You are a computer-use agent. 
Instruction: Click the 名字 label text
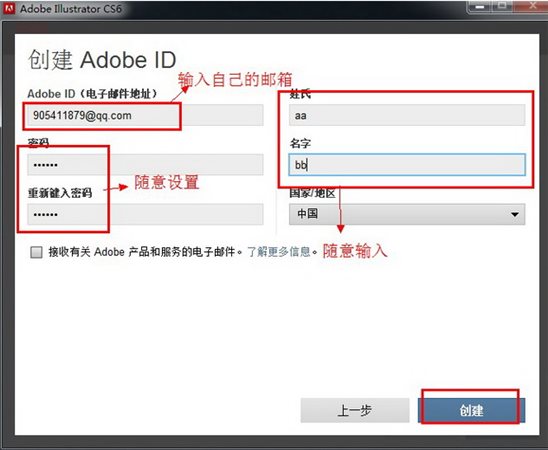point(300,143)
